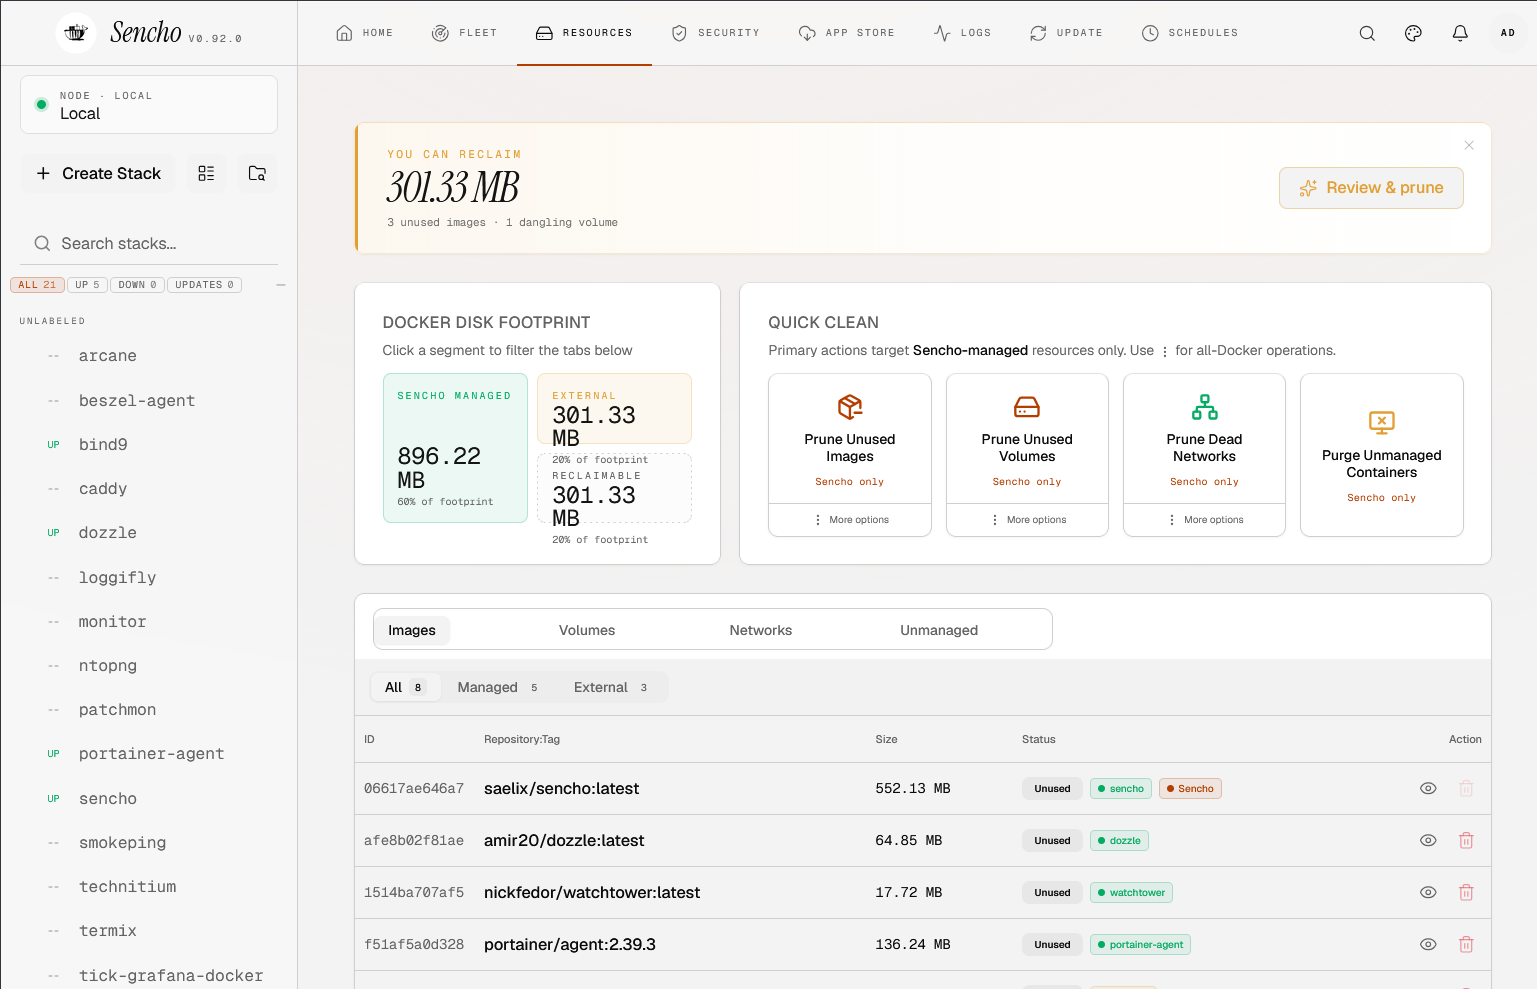Screen dimensions: 1537x989
Task: Open More options under Prune Unused Images
Action: tap(850, 520)
